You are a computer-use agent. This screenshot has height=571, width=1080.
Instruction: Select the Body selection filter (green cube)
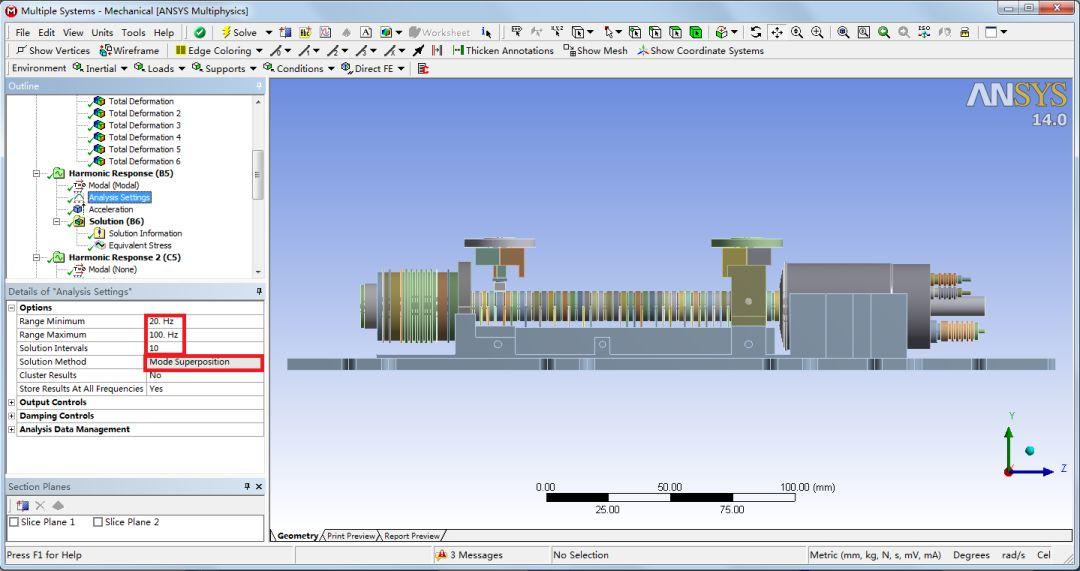pyautogui.click(x=696, y=32)
